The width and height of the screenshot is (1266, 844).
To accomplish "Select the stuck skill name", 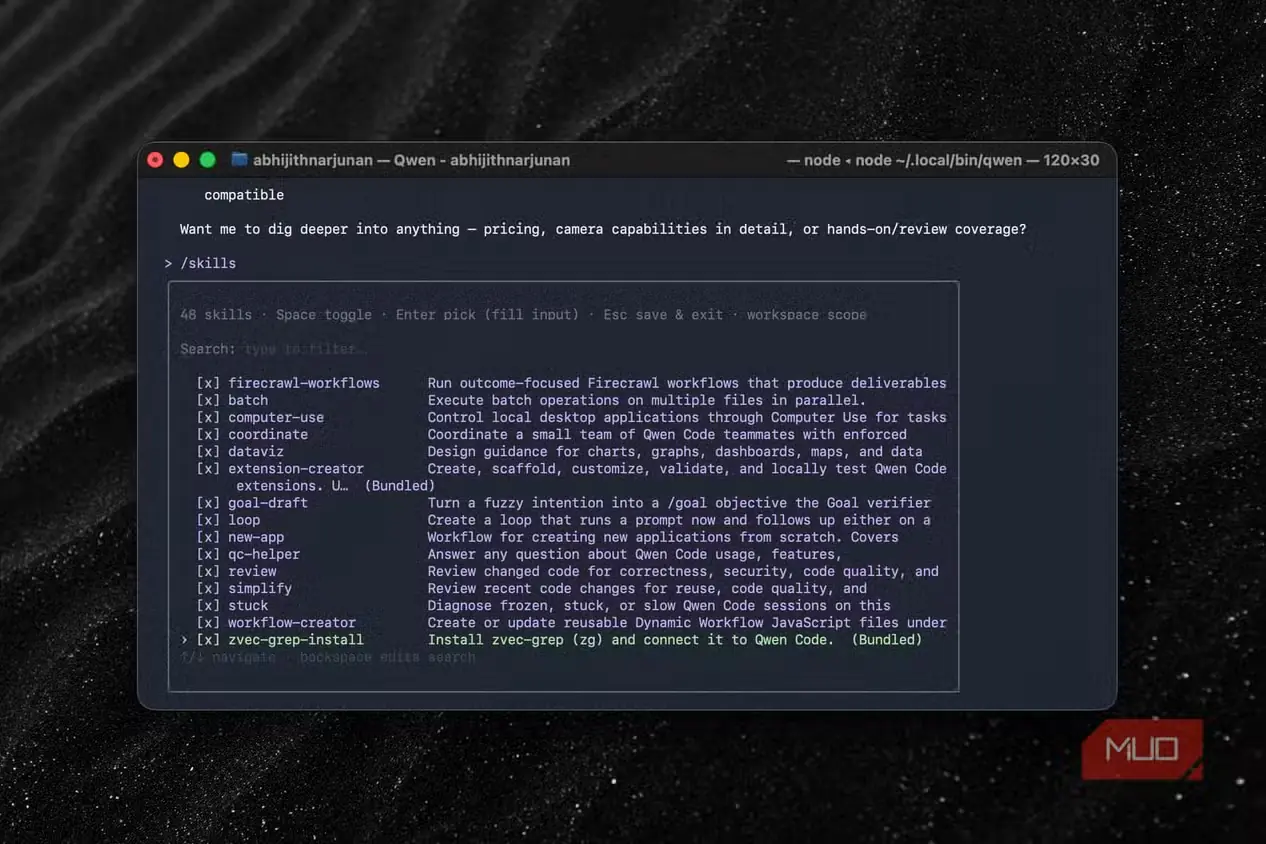I will point(248,605).
